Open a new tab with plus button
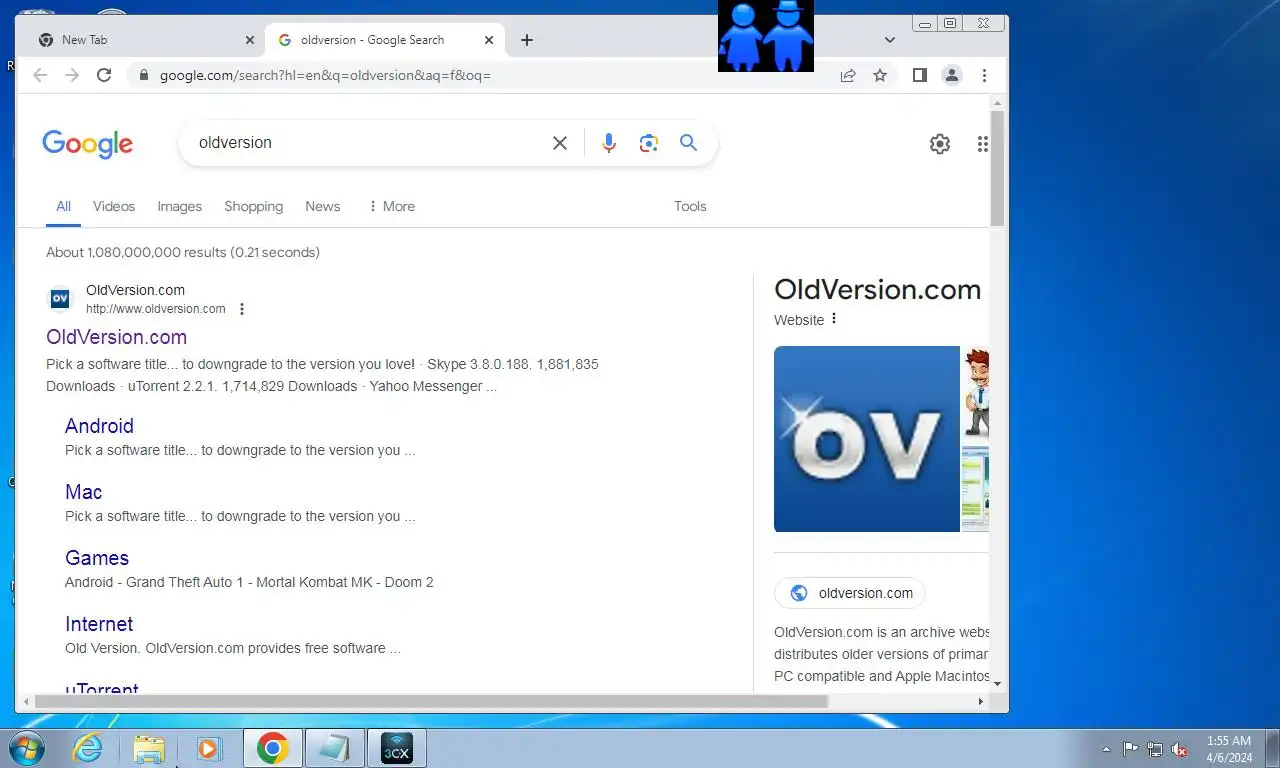Image resolution: width=1280 pixels, height=768 pixels. click(x=527, y=40)
